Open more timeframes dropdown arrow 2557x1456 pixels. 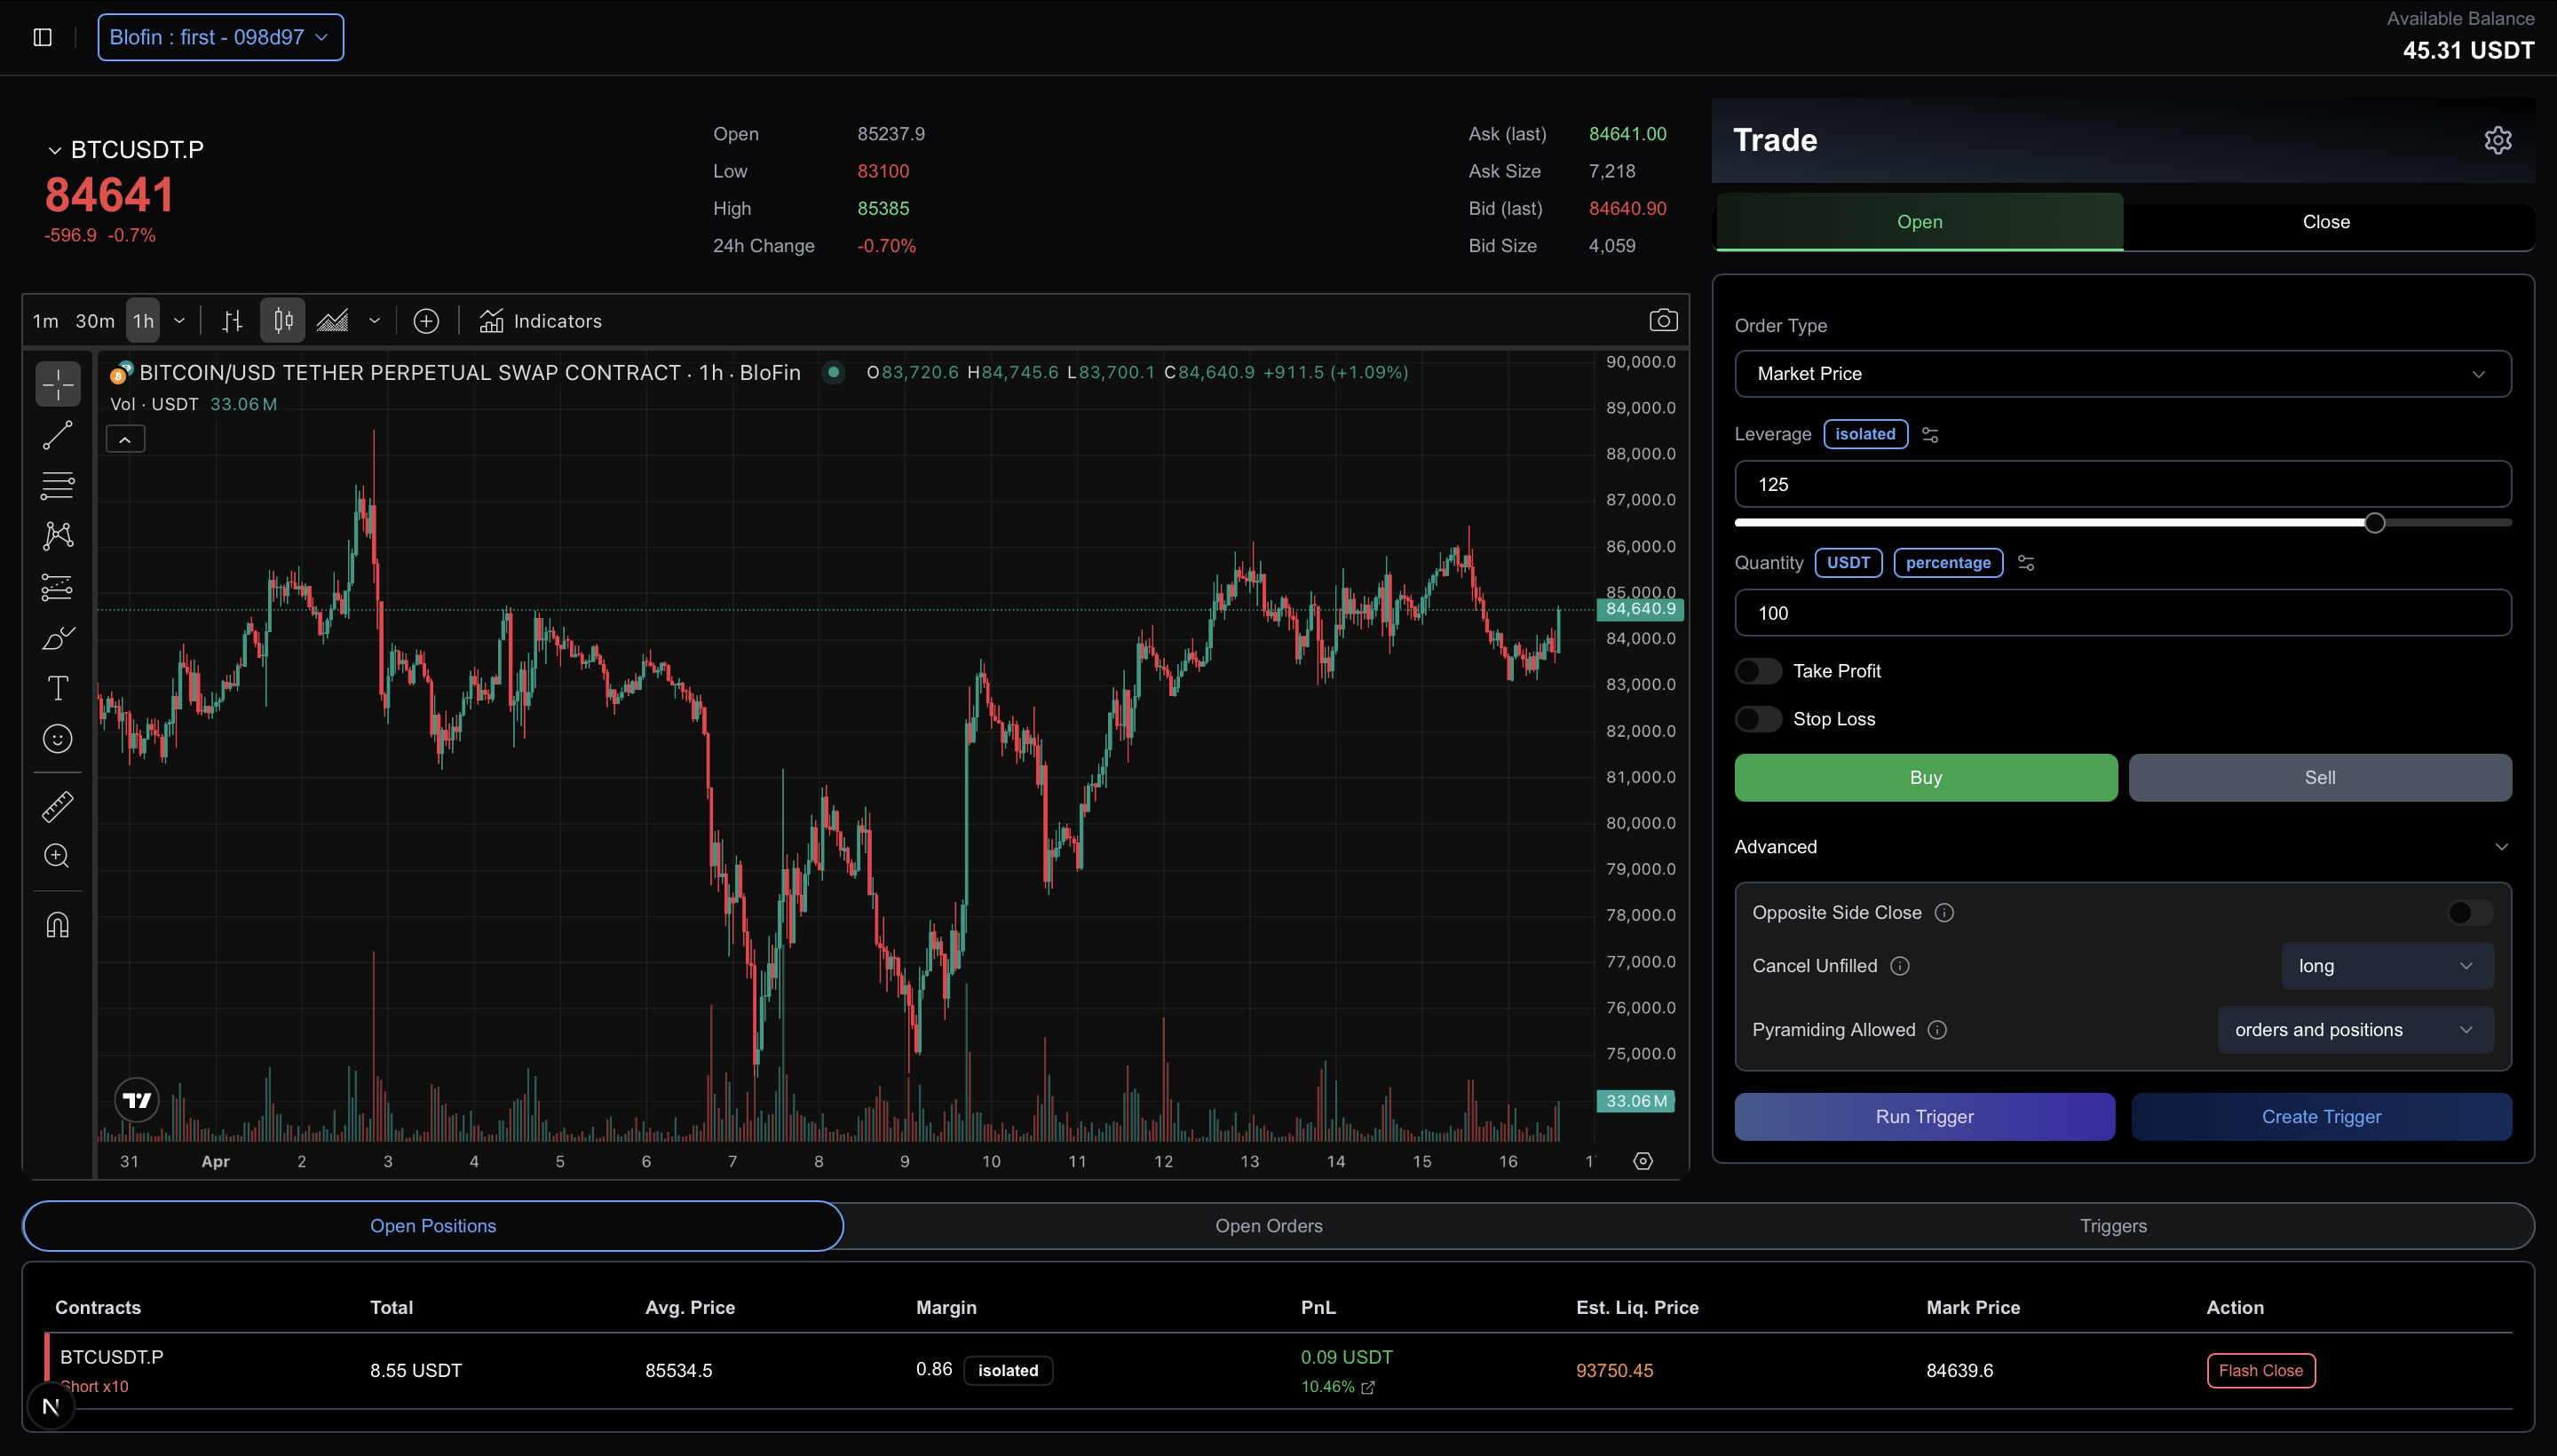coord(179,321)
